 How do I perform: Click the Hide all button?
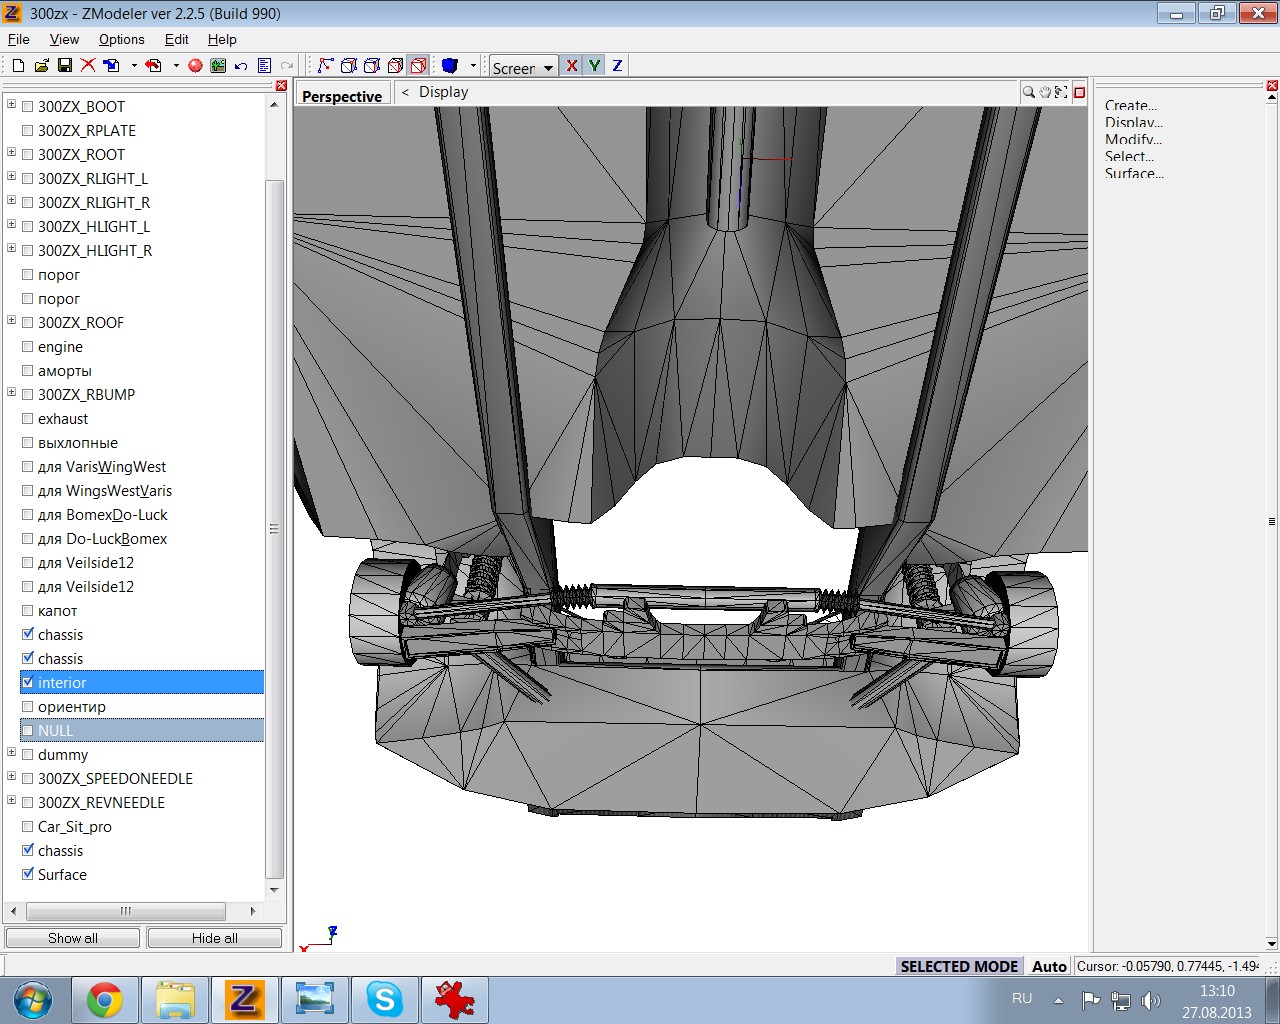(x=215, y=938)
